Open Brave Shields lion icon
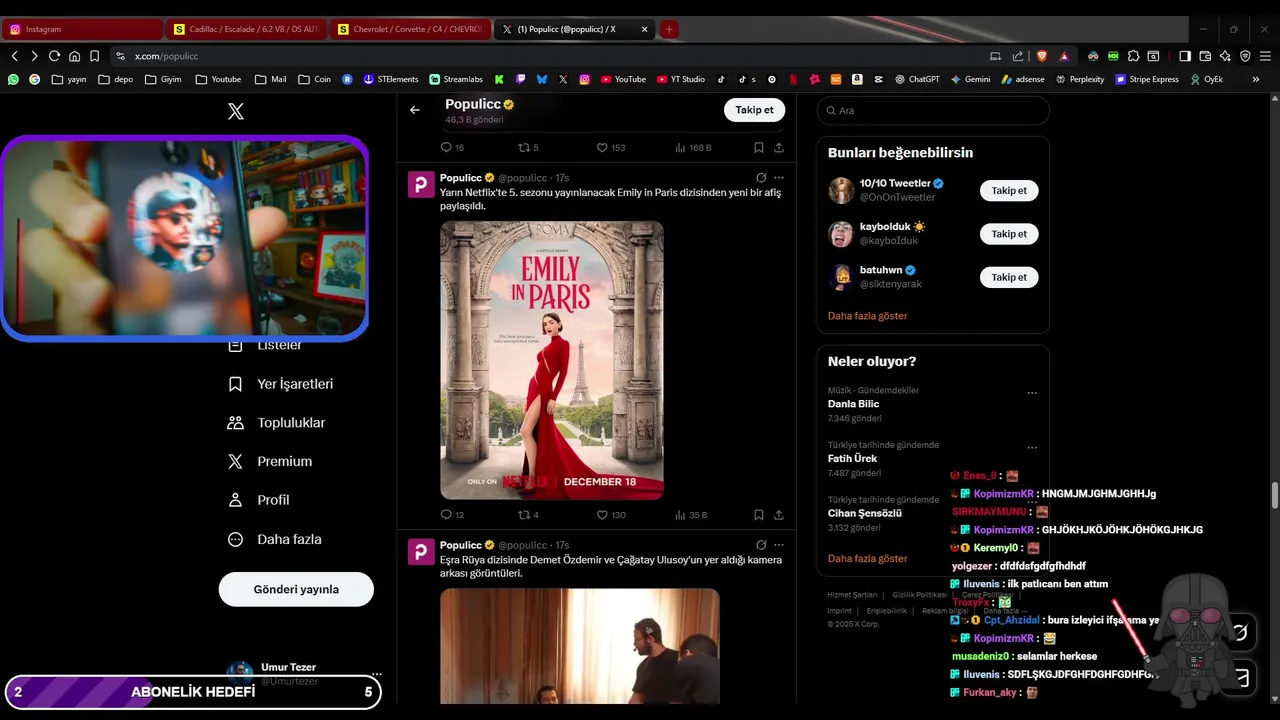 (x=1041, y=56)
